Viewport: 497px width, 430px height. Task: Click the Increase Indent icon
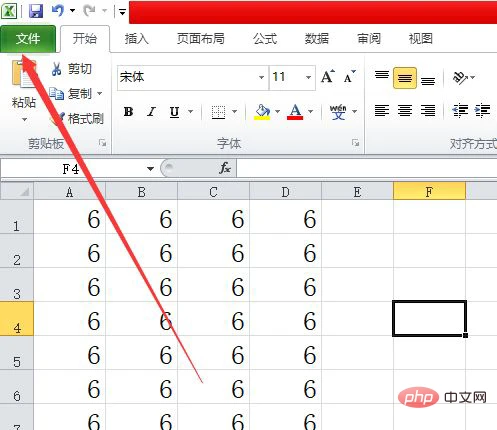[482, 111]
